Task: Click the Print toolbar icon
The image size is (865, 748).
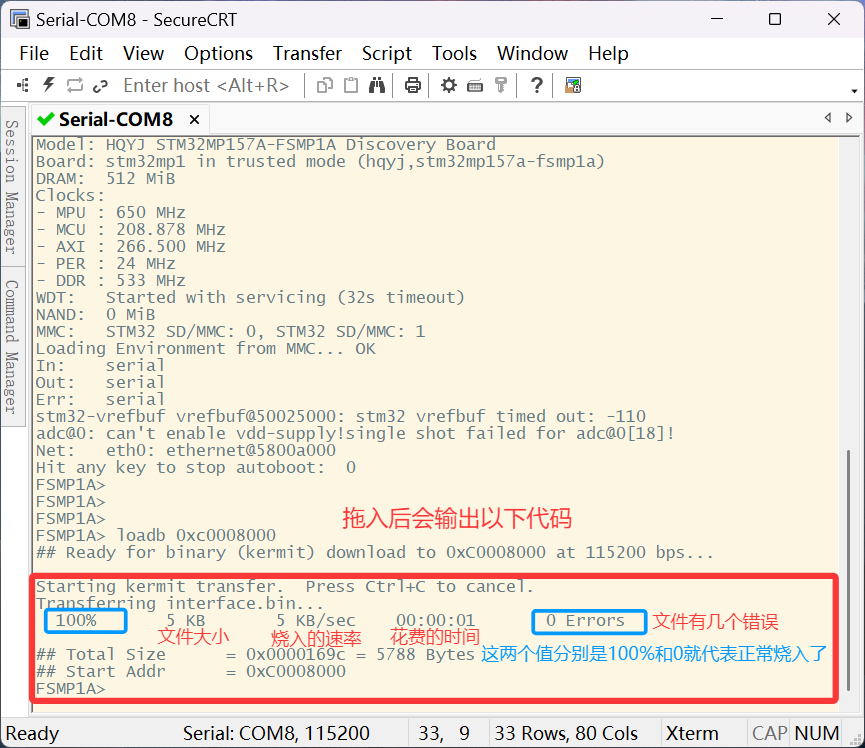Action: 413,86
